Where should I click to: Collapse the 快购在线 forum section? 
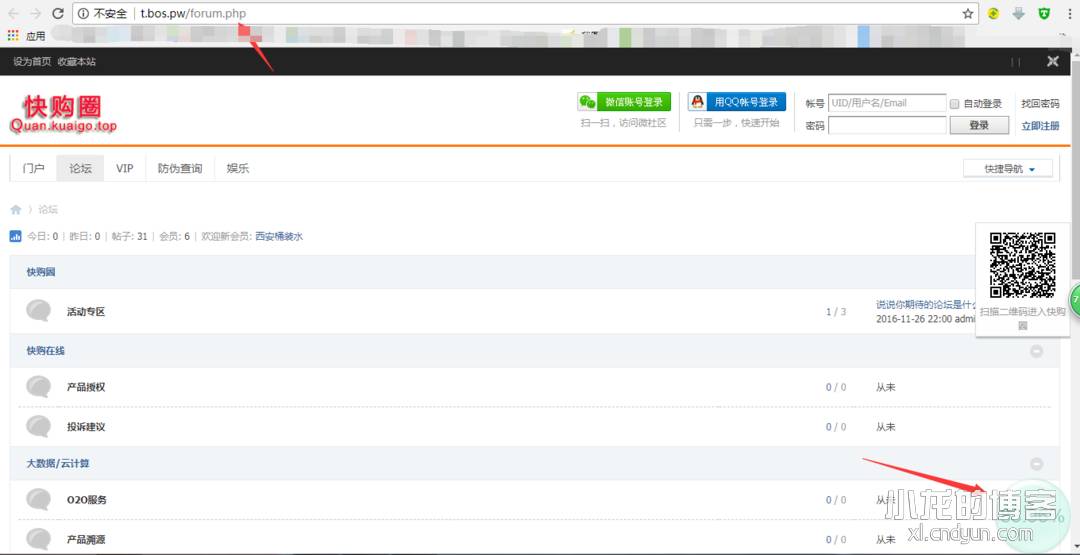[1036, 351]
